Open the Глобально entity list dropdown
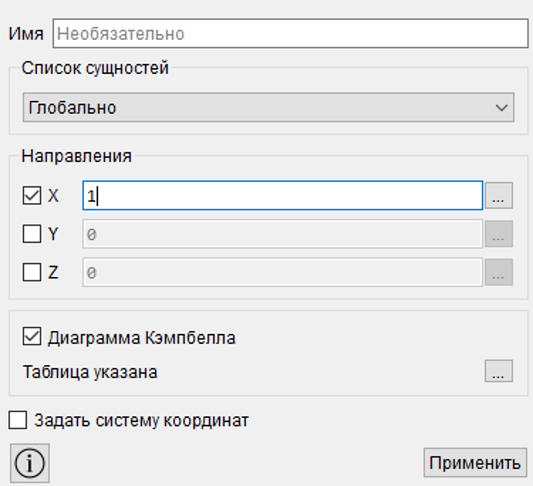533x486 pixels. (268, 107)
